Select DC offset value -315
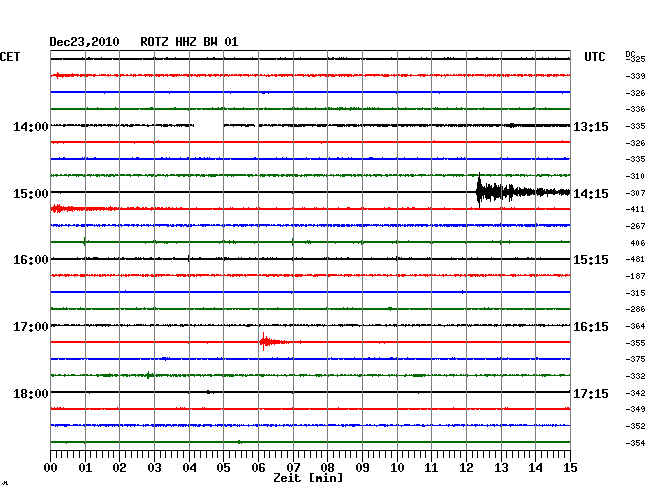Screen dimensions: 650x494 coord(635,293)
